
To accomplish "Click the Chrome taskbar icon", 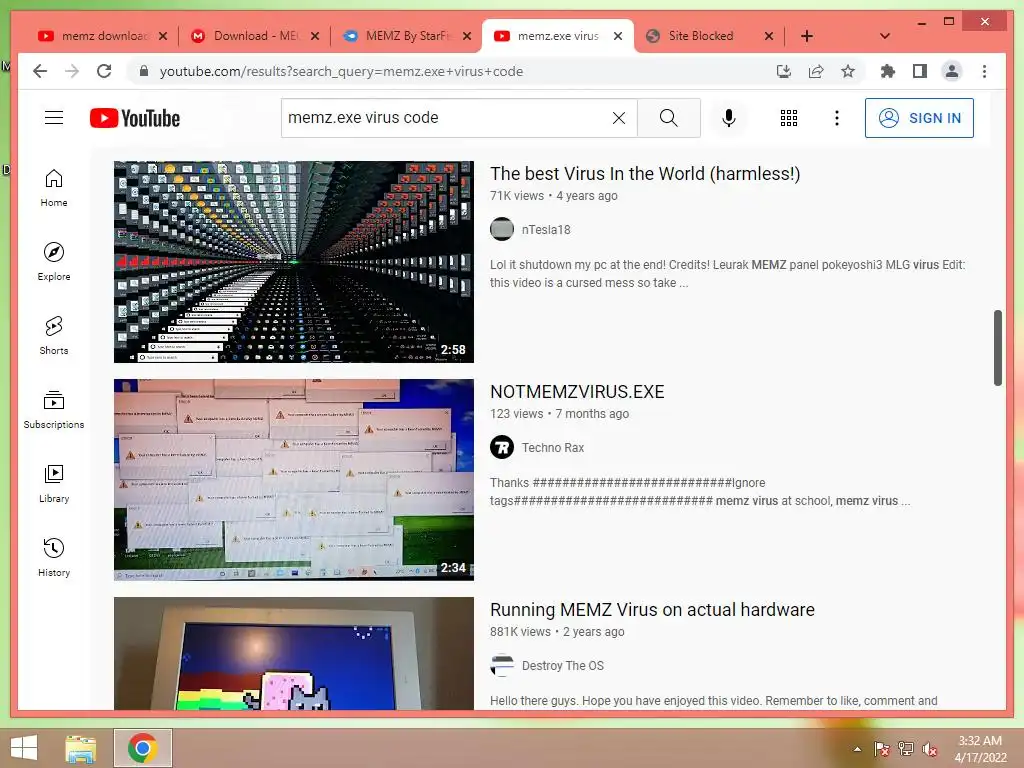I will click(x=143, y=748).
